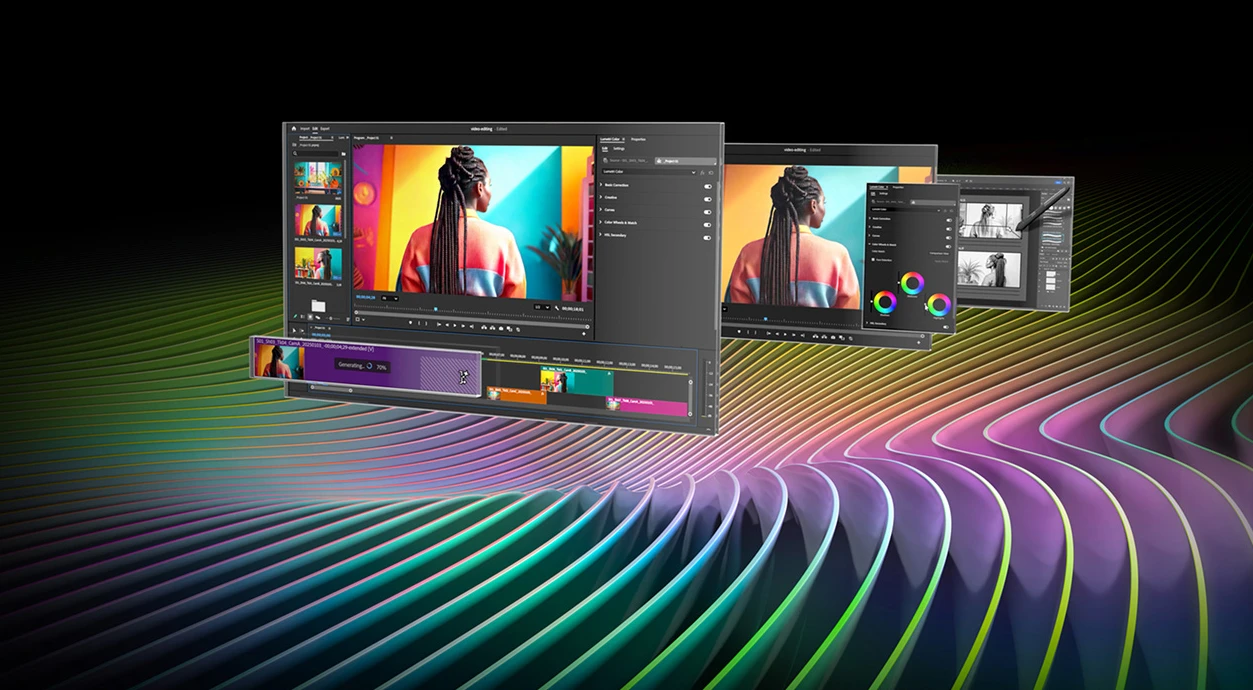
Task: Switch to the Export tab in the main window header
Action: click(x=325, y=129)
